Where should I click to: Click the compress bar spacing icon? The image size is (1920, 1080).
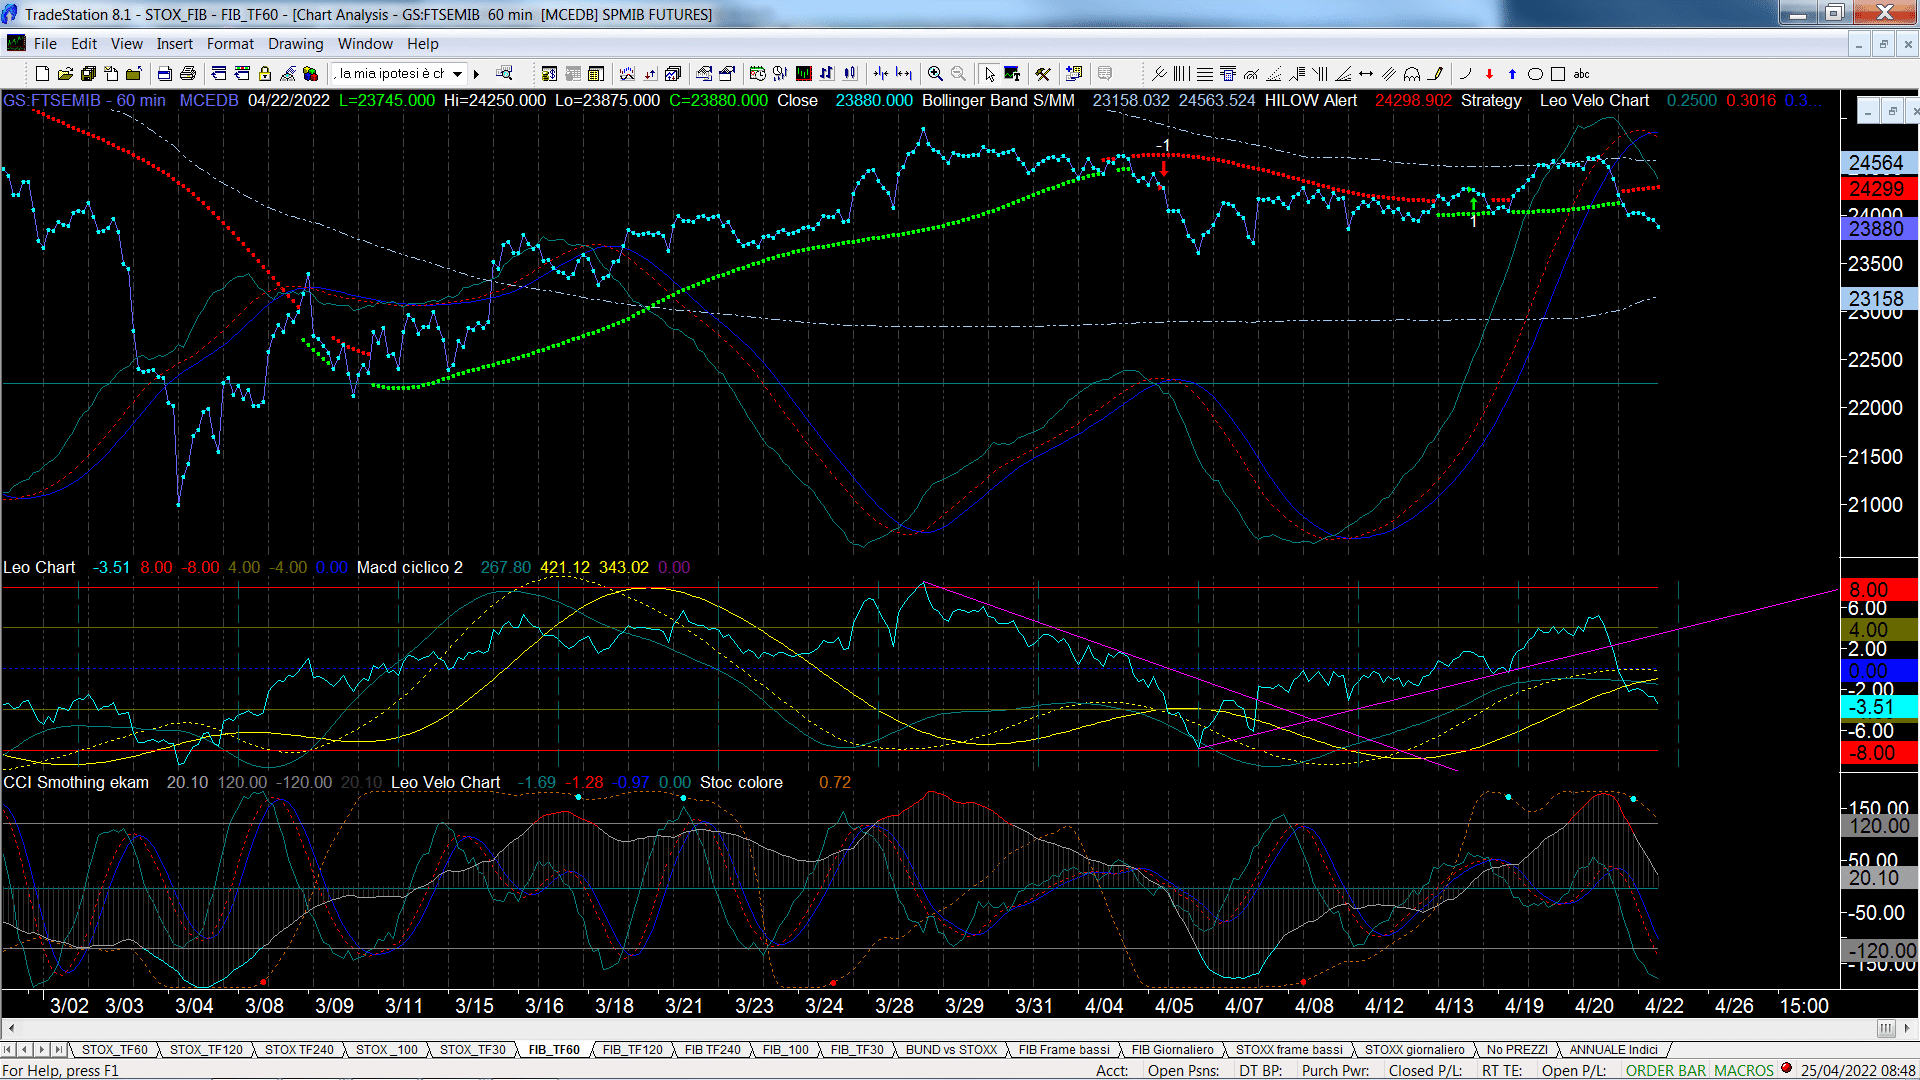[x=880, y=74]
